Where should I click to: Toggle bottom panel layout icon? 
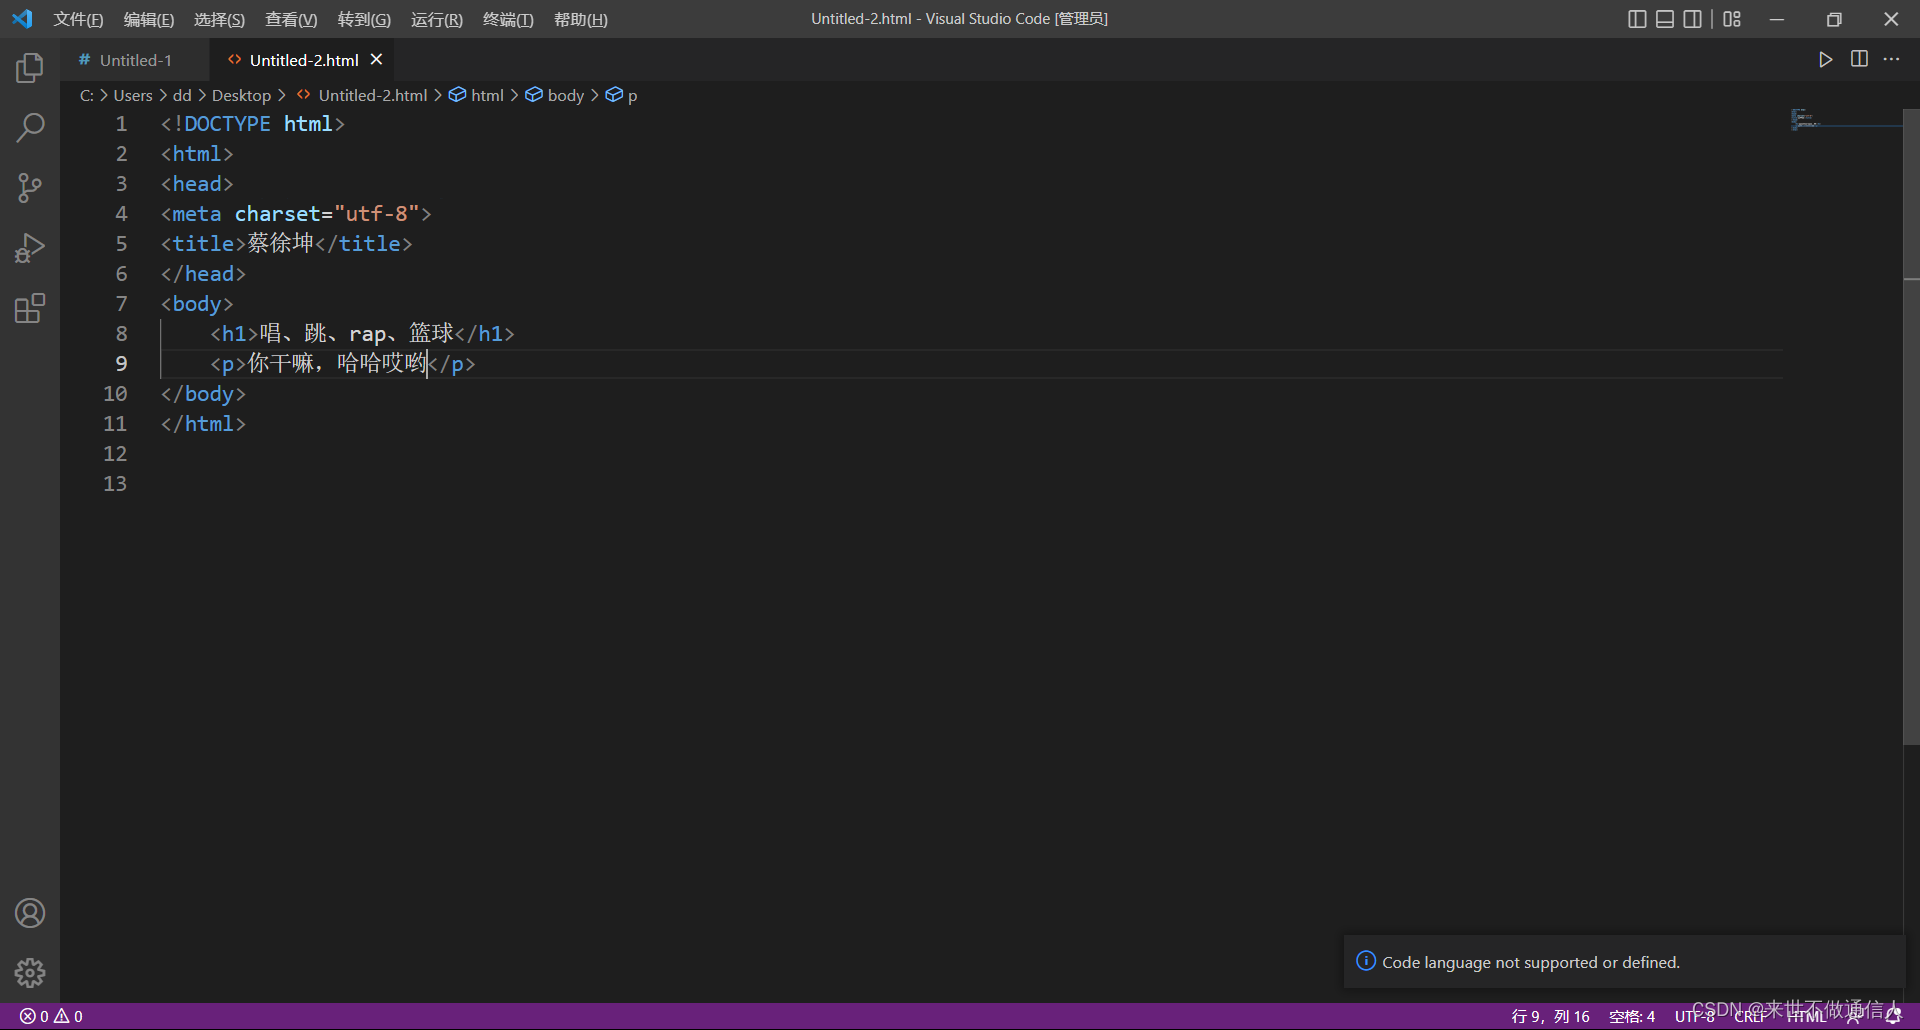tap(1665, 19)
